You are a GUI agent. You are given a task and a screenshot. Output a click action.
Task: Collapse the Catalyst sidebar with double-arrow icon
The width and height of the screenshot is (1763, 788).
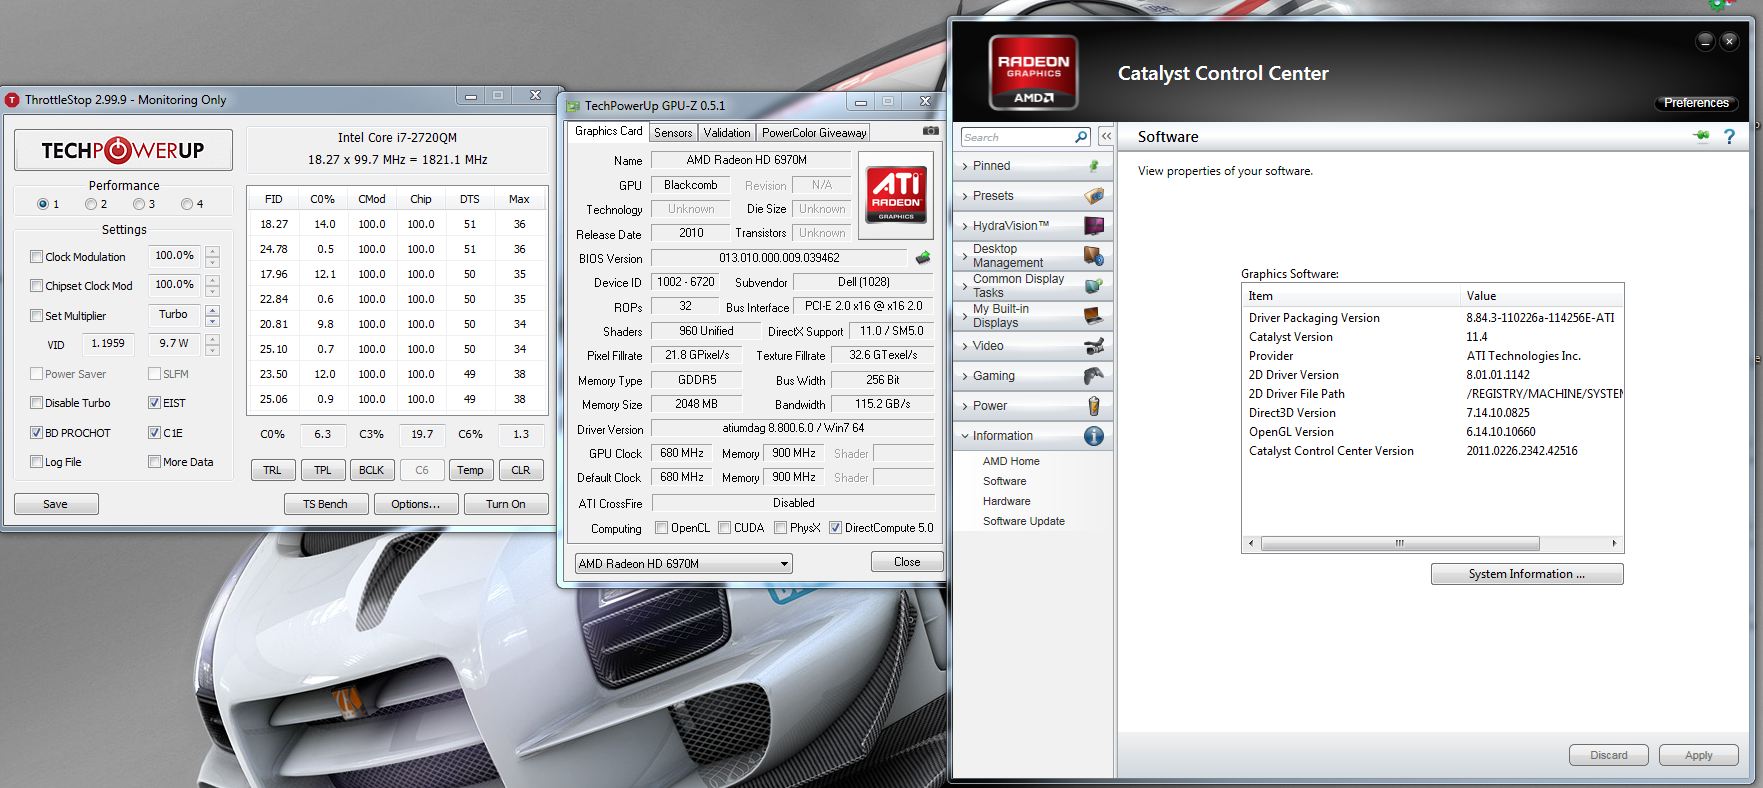coord(1106,136)
